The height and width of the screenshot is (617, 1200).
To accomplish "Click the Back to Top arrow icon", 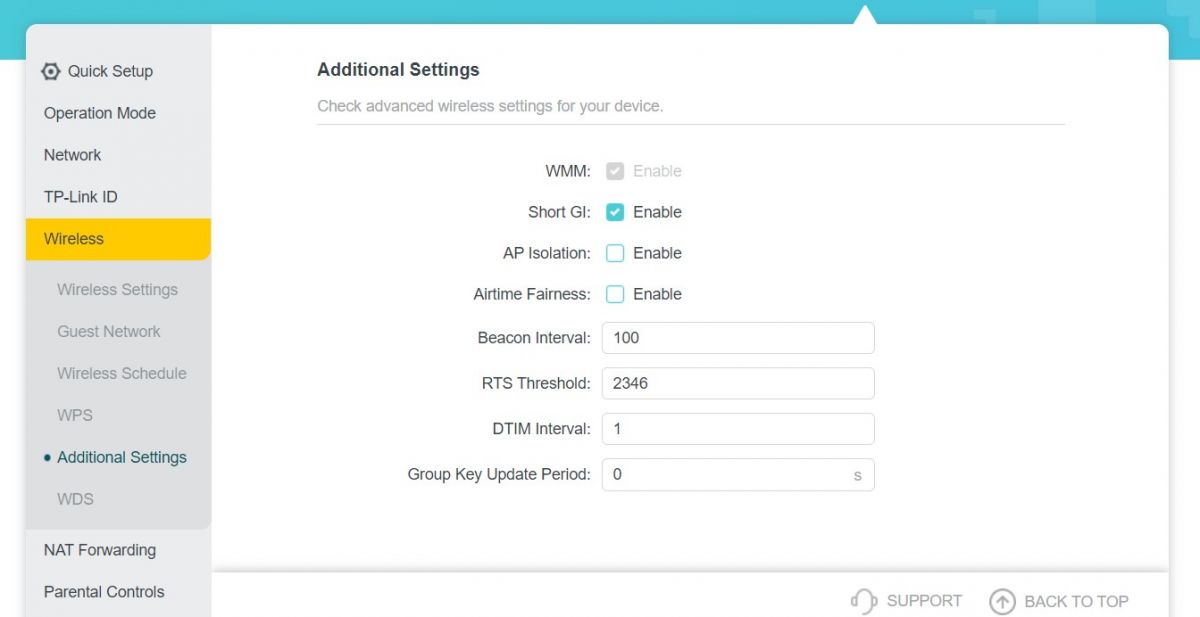I will (1002, 601).
